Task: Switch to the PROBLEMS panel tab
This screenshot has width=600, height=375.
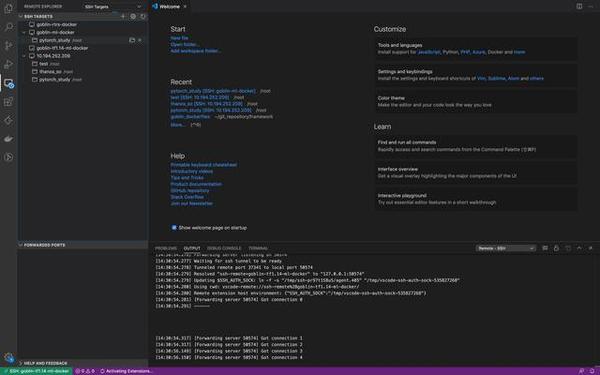Action: pos(166,248)
